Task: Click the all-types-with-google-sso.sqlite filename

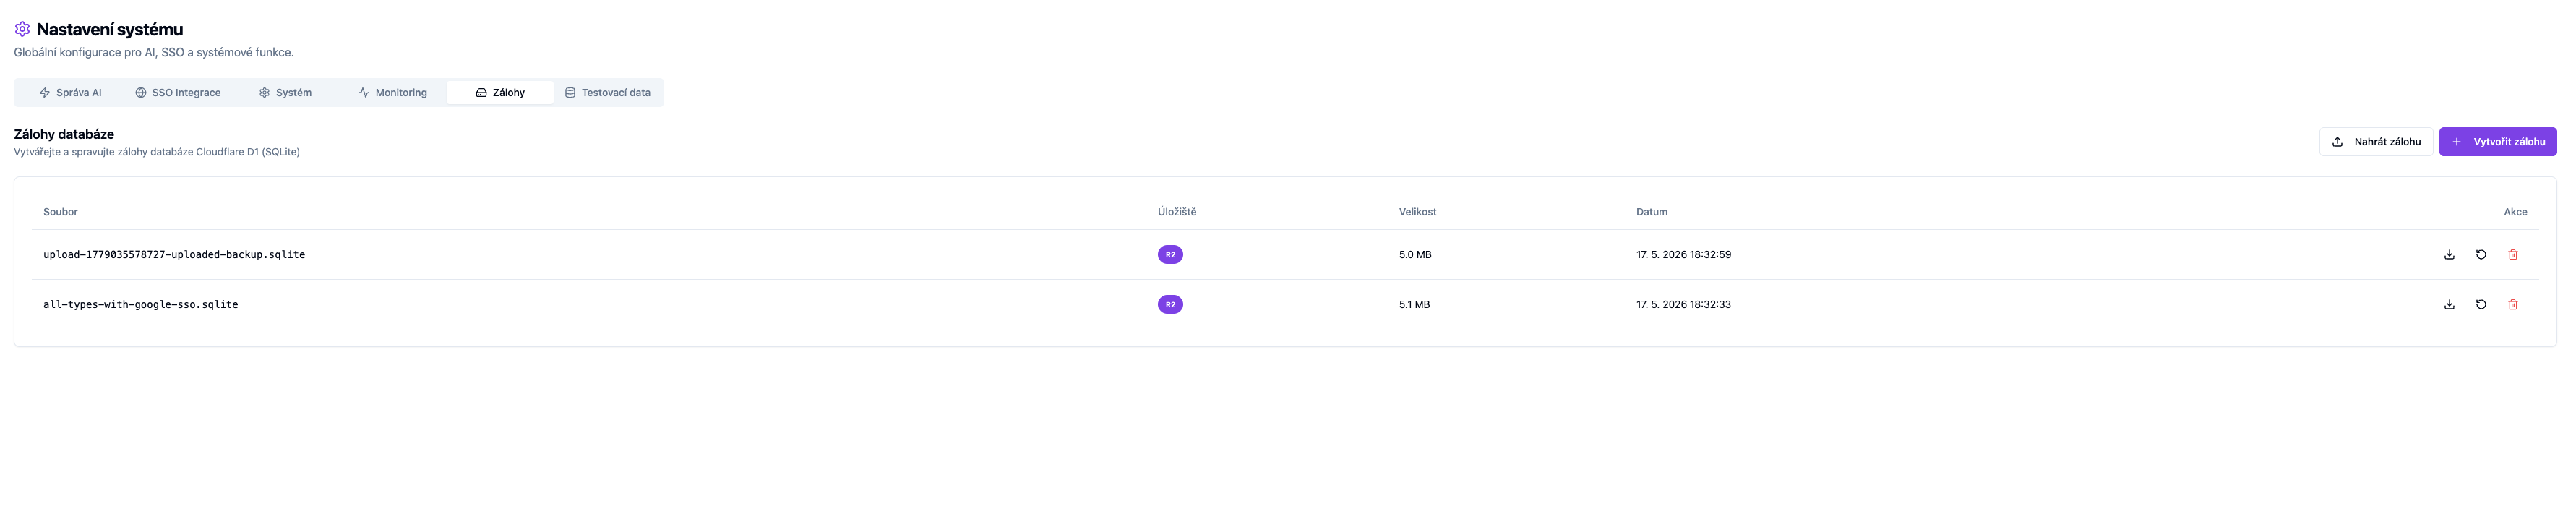Action: coord(140,305)
